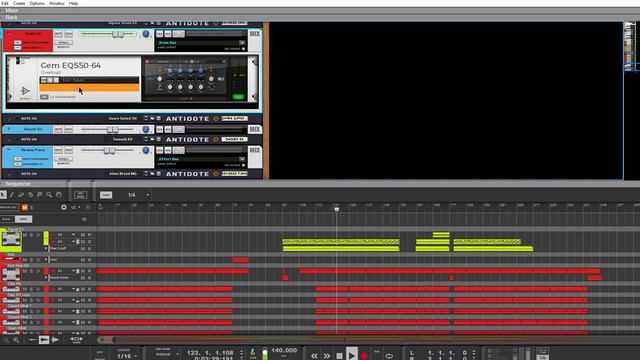Select the speaker/mute tool in the sequencer toolbar
This screenshot has height=360, width=640.
(x=40, y=195)
